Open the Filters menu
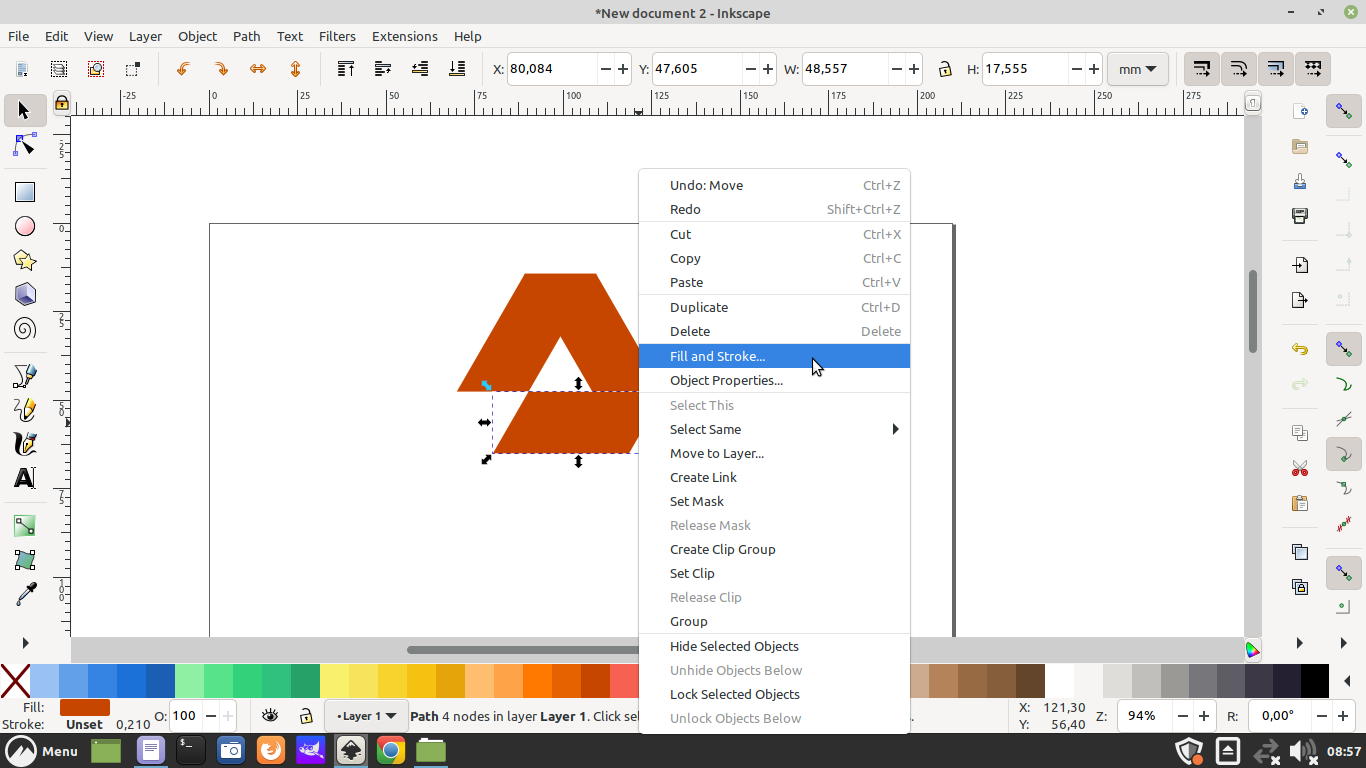1366x768 pixels. click(337, 36)
